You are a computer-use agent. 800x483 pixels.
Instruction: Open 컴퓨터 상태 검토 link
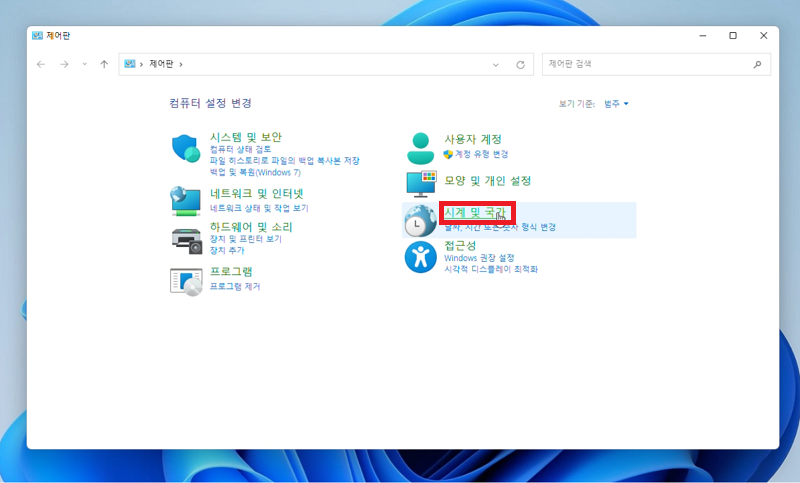pos(240,149)
